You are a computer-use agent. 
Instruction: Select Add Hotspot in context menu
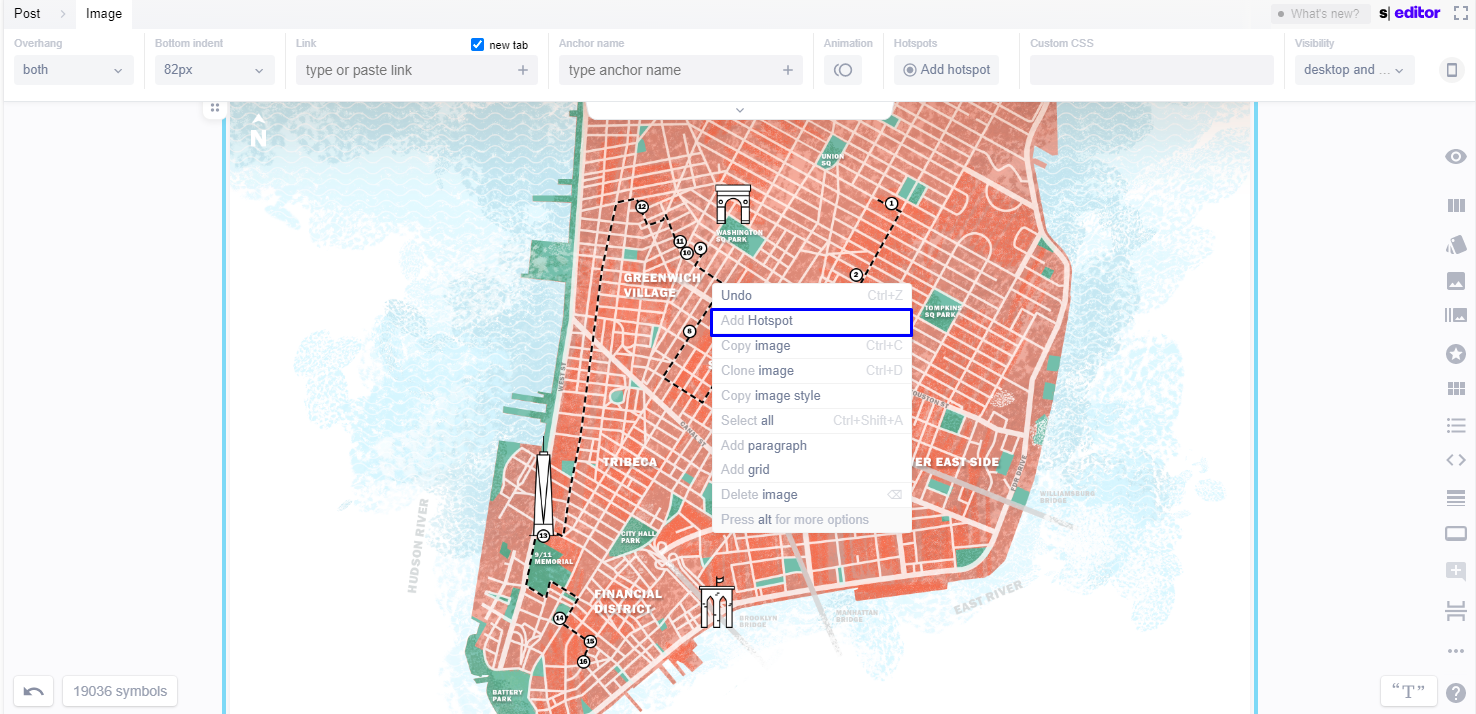pos(812,321)
